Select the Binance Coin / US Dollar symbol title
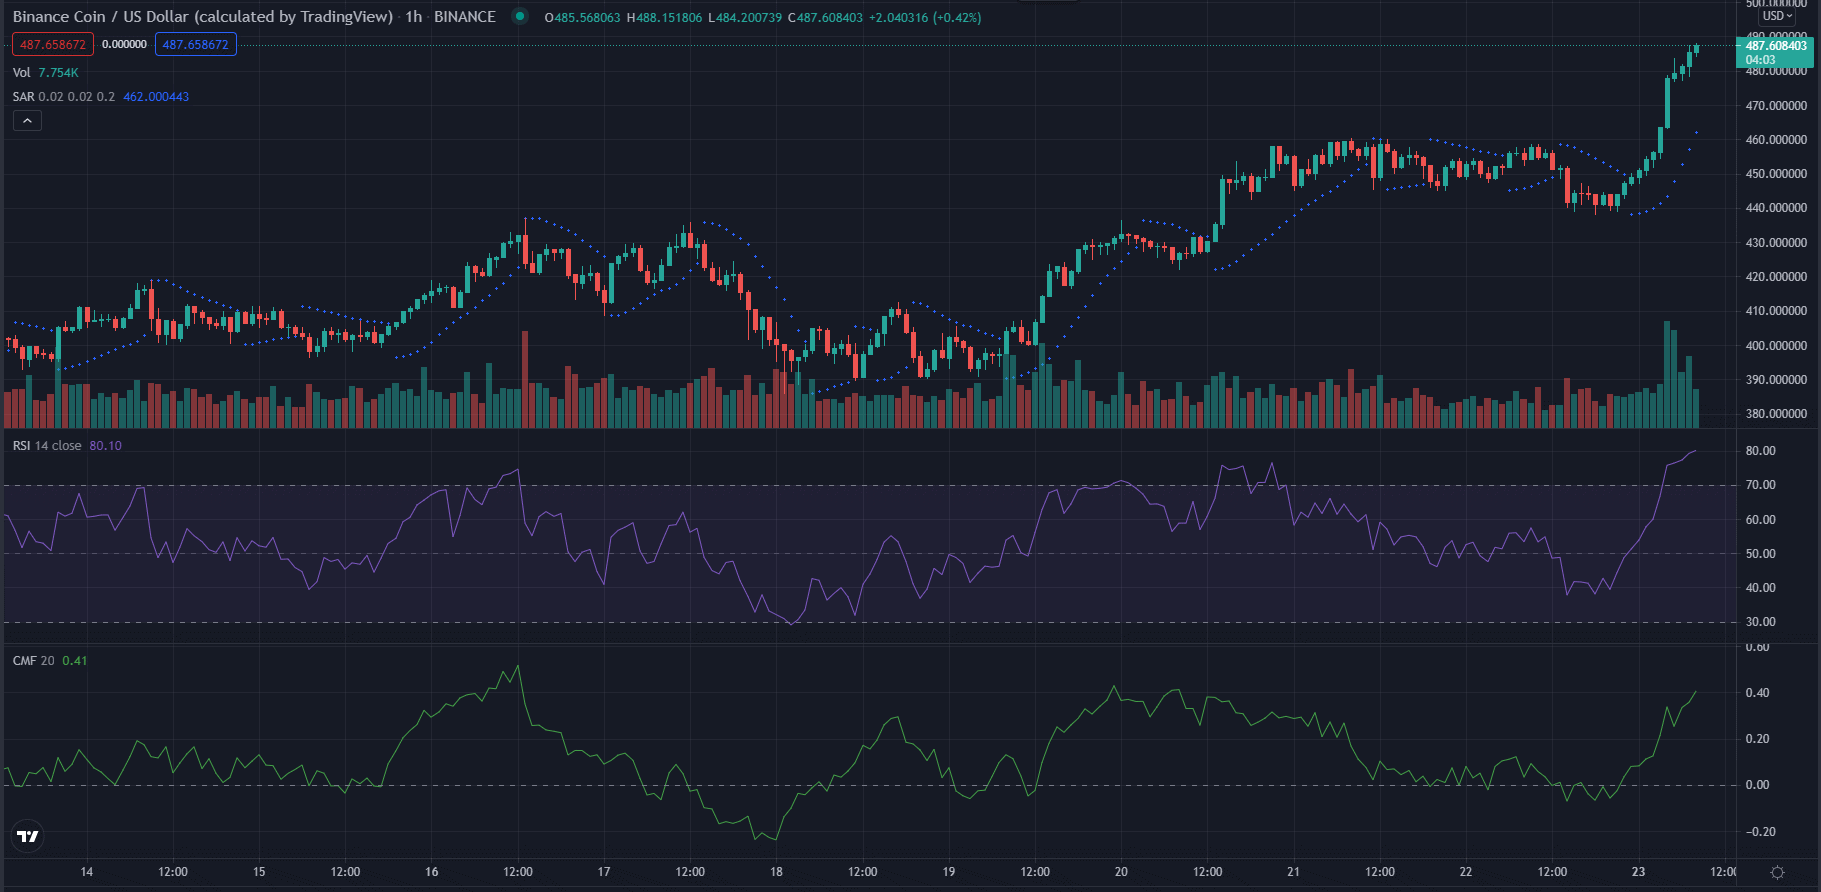Viewport: 1821px width, 892px height. coord(203,17)
